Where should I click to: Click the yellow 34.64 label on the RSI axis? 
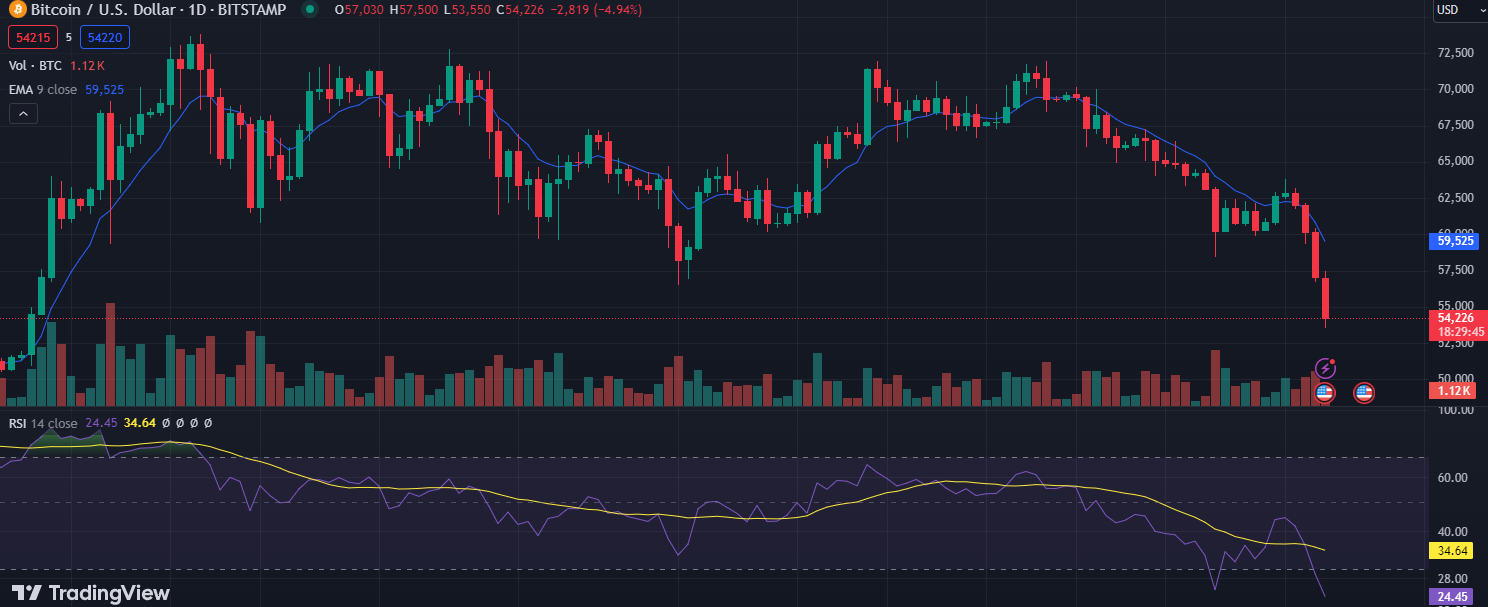pyautogui.click(x=1452, y=551)
